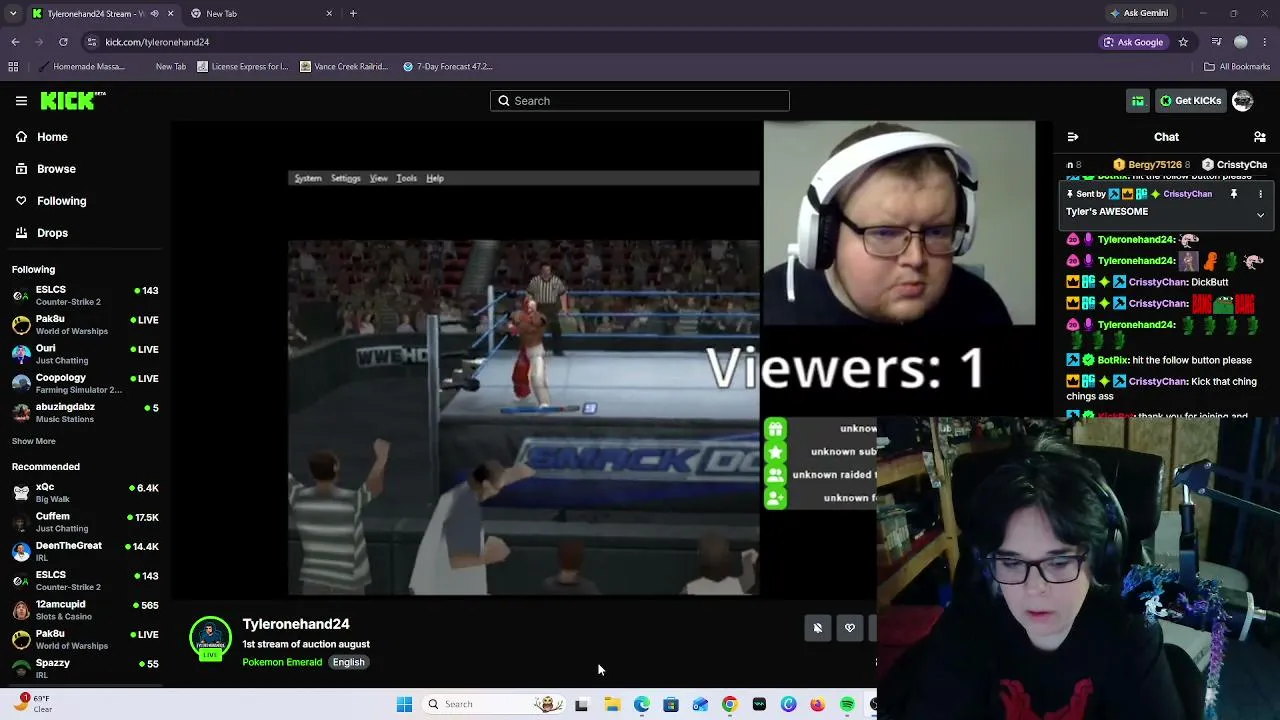Open the Pokemon Emerald category link
Image resolution: width=1280 pixels, height=720 pixels.
[282, 662]
